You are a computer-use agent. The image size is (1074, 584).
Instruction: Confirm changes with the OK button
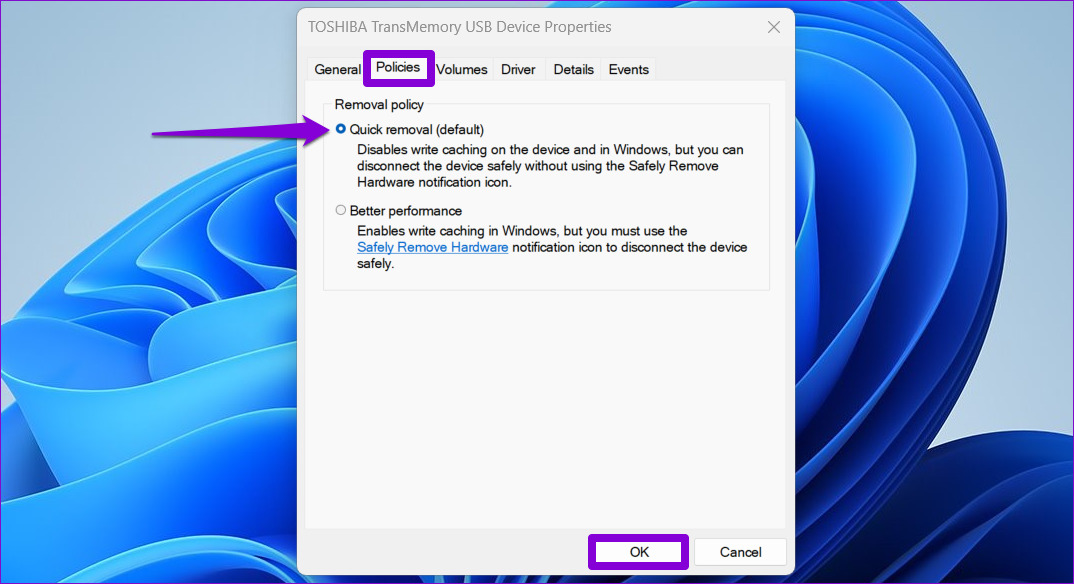[637, 551]
